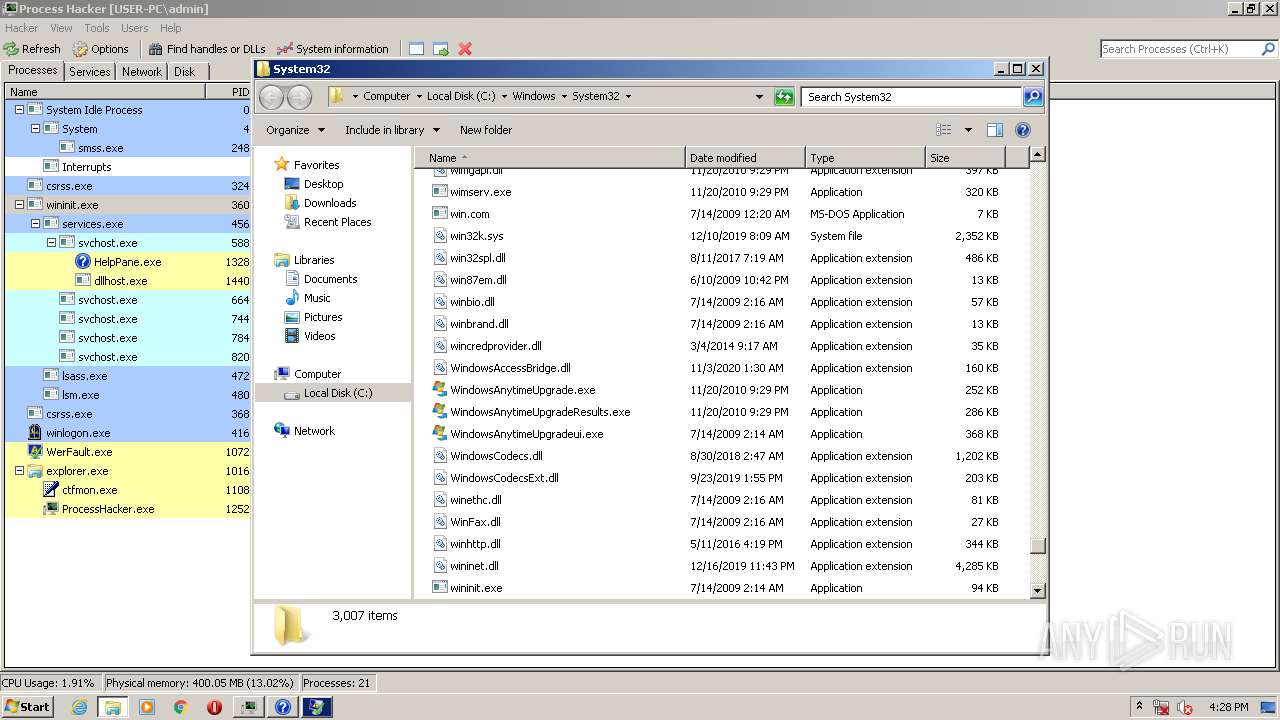The image size is (1280, 720).
Task: Open address bar history dropdown arrow
Action: pyautogui.click(x=760, y=97)
